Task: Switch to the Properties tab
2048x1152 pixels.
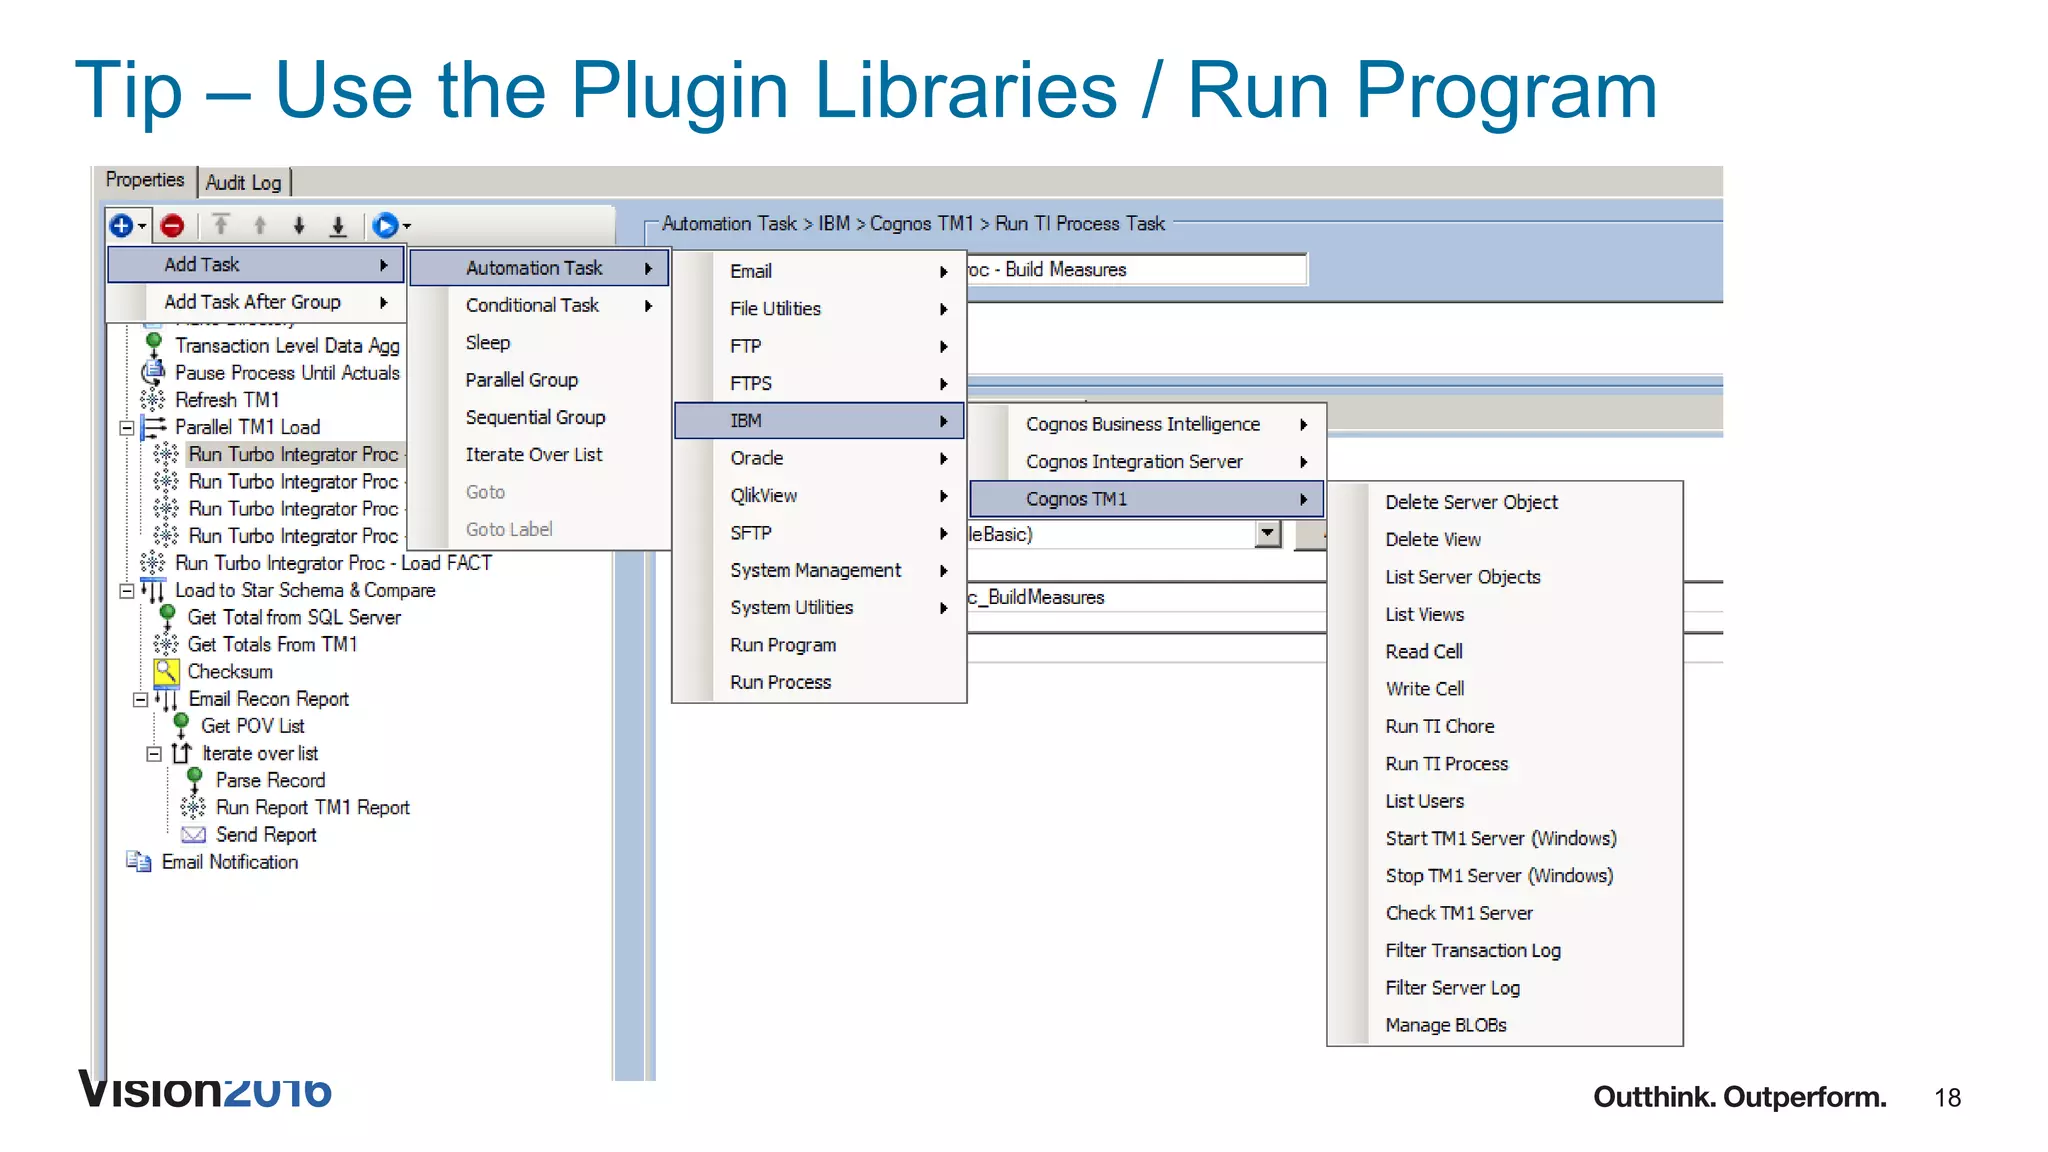Action: pyautogui.click(x=145, y=180)
